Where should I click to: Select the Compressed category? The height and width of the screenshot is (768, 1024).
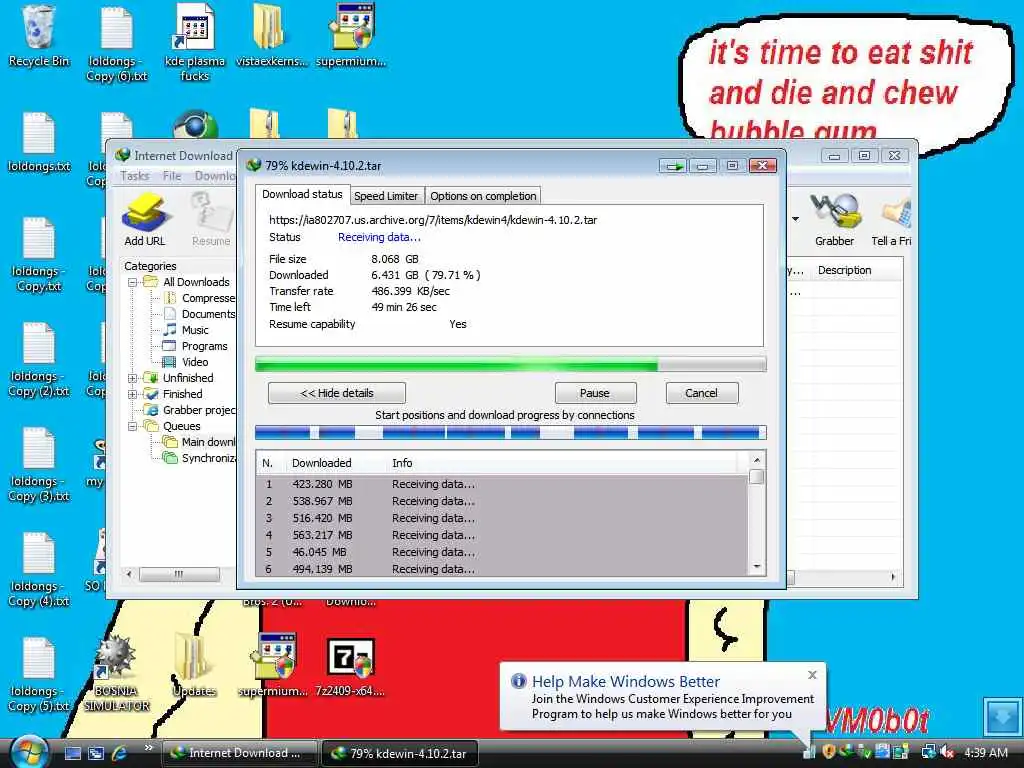pyautogui.click(x=199, y=298)
